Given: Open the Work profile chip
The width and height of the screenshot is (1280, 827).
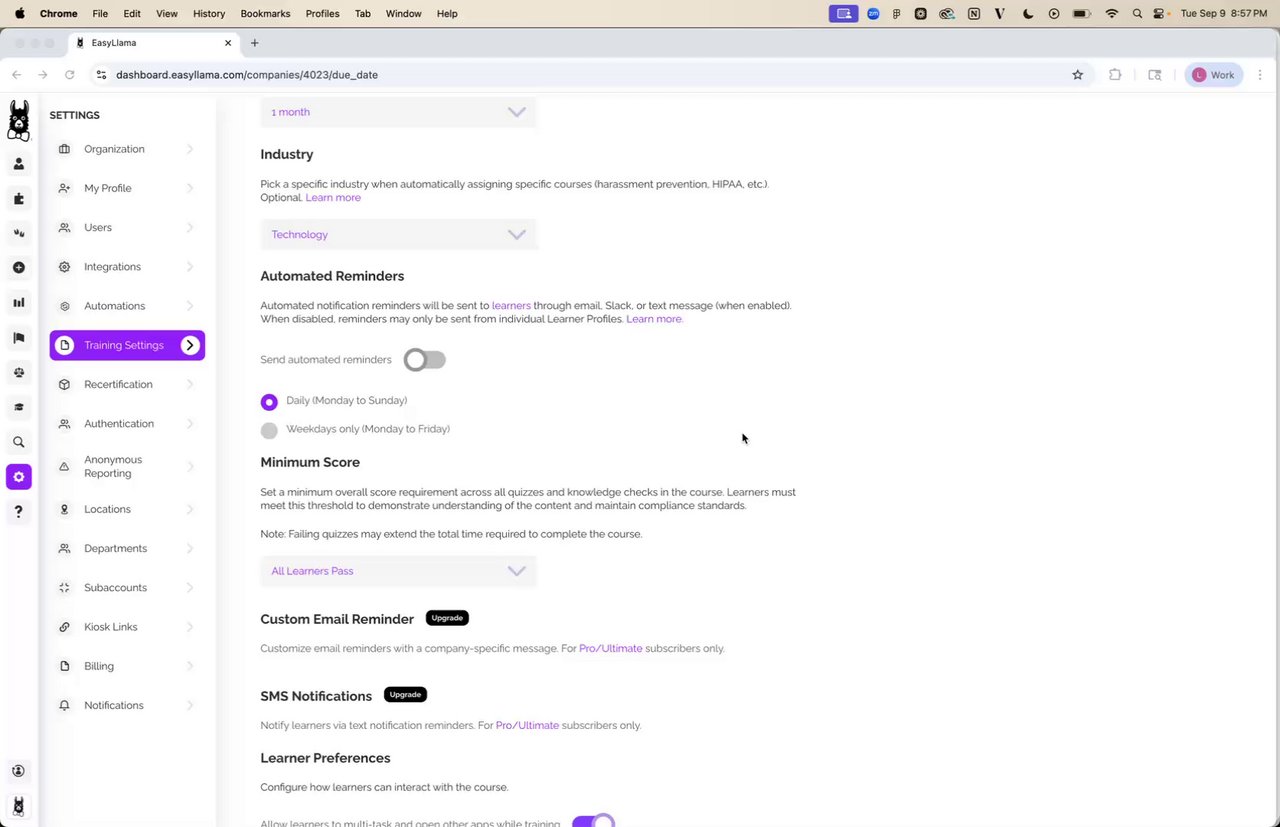Looking at the screenshot, I should (1213, 75).
